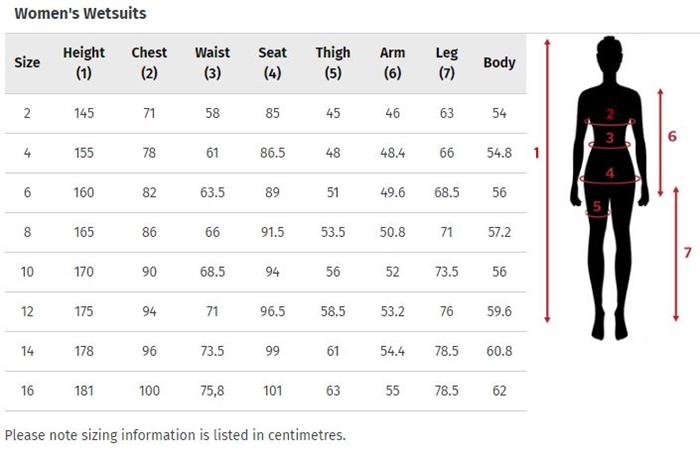Click the red number 2 chest marker
The width and height of the screenshot is (700, 451).
pyautogui.click(x=610, y=114)
